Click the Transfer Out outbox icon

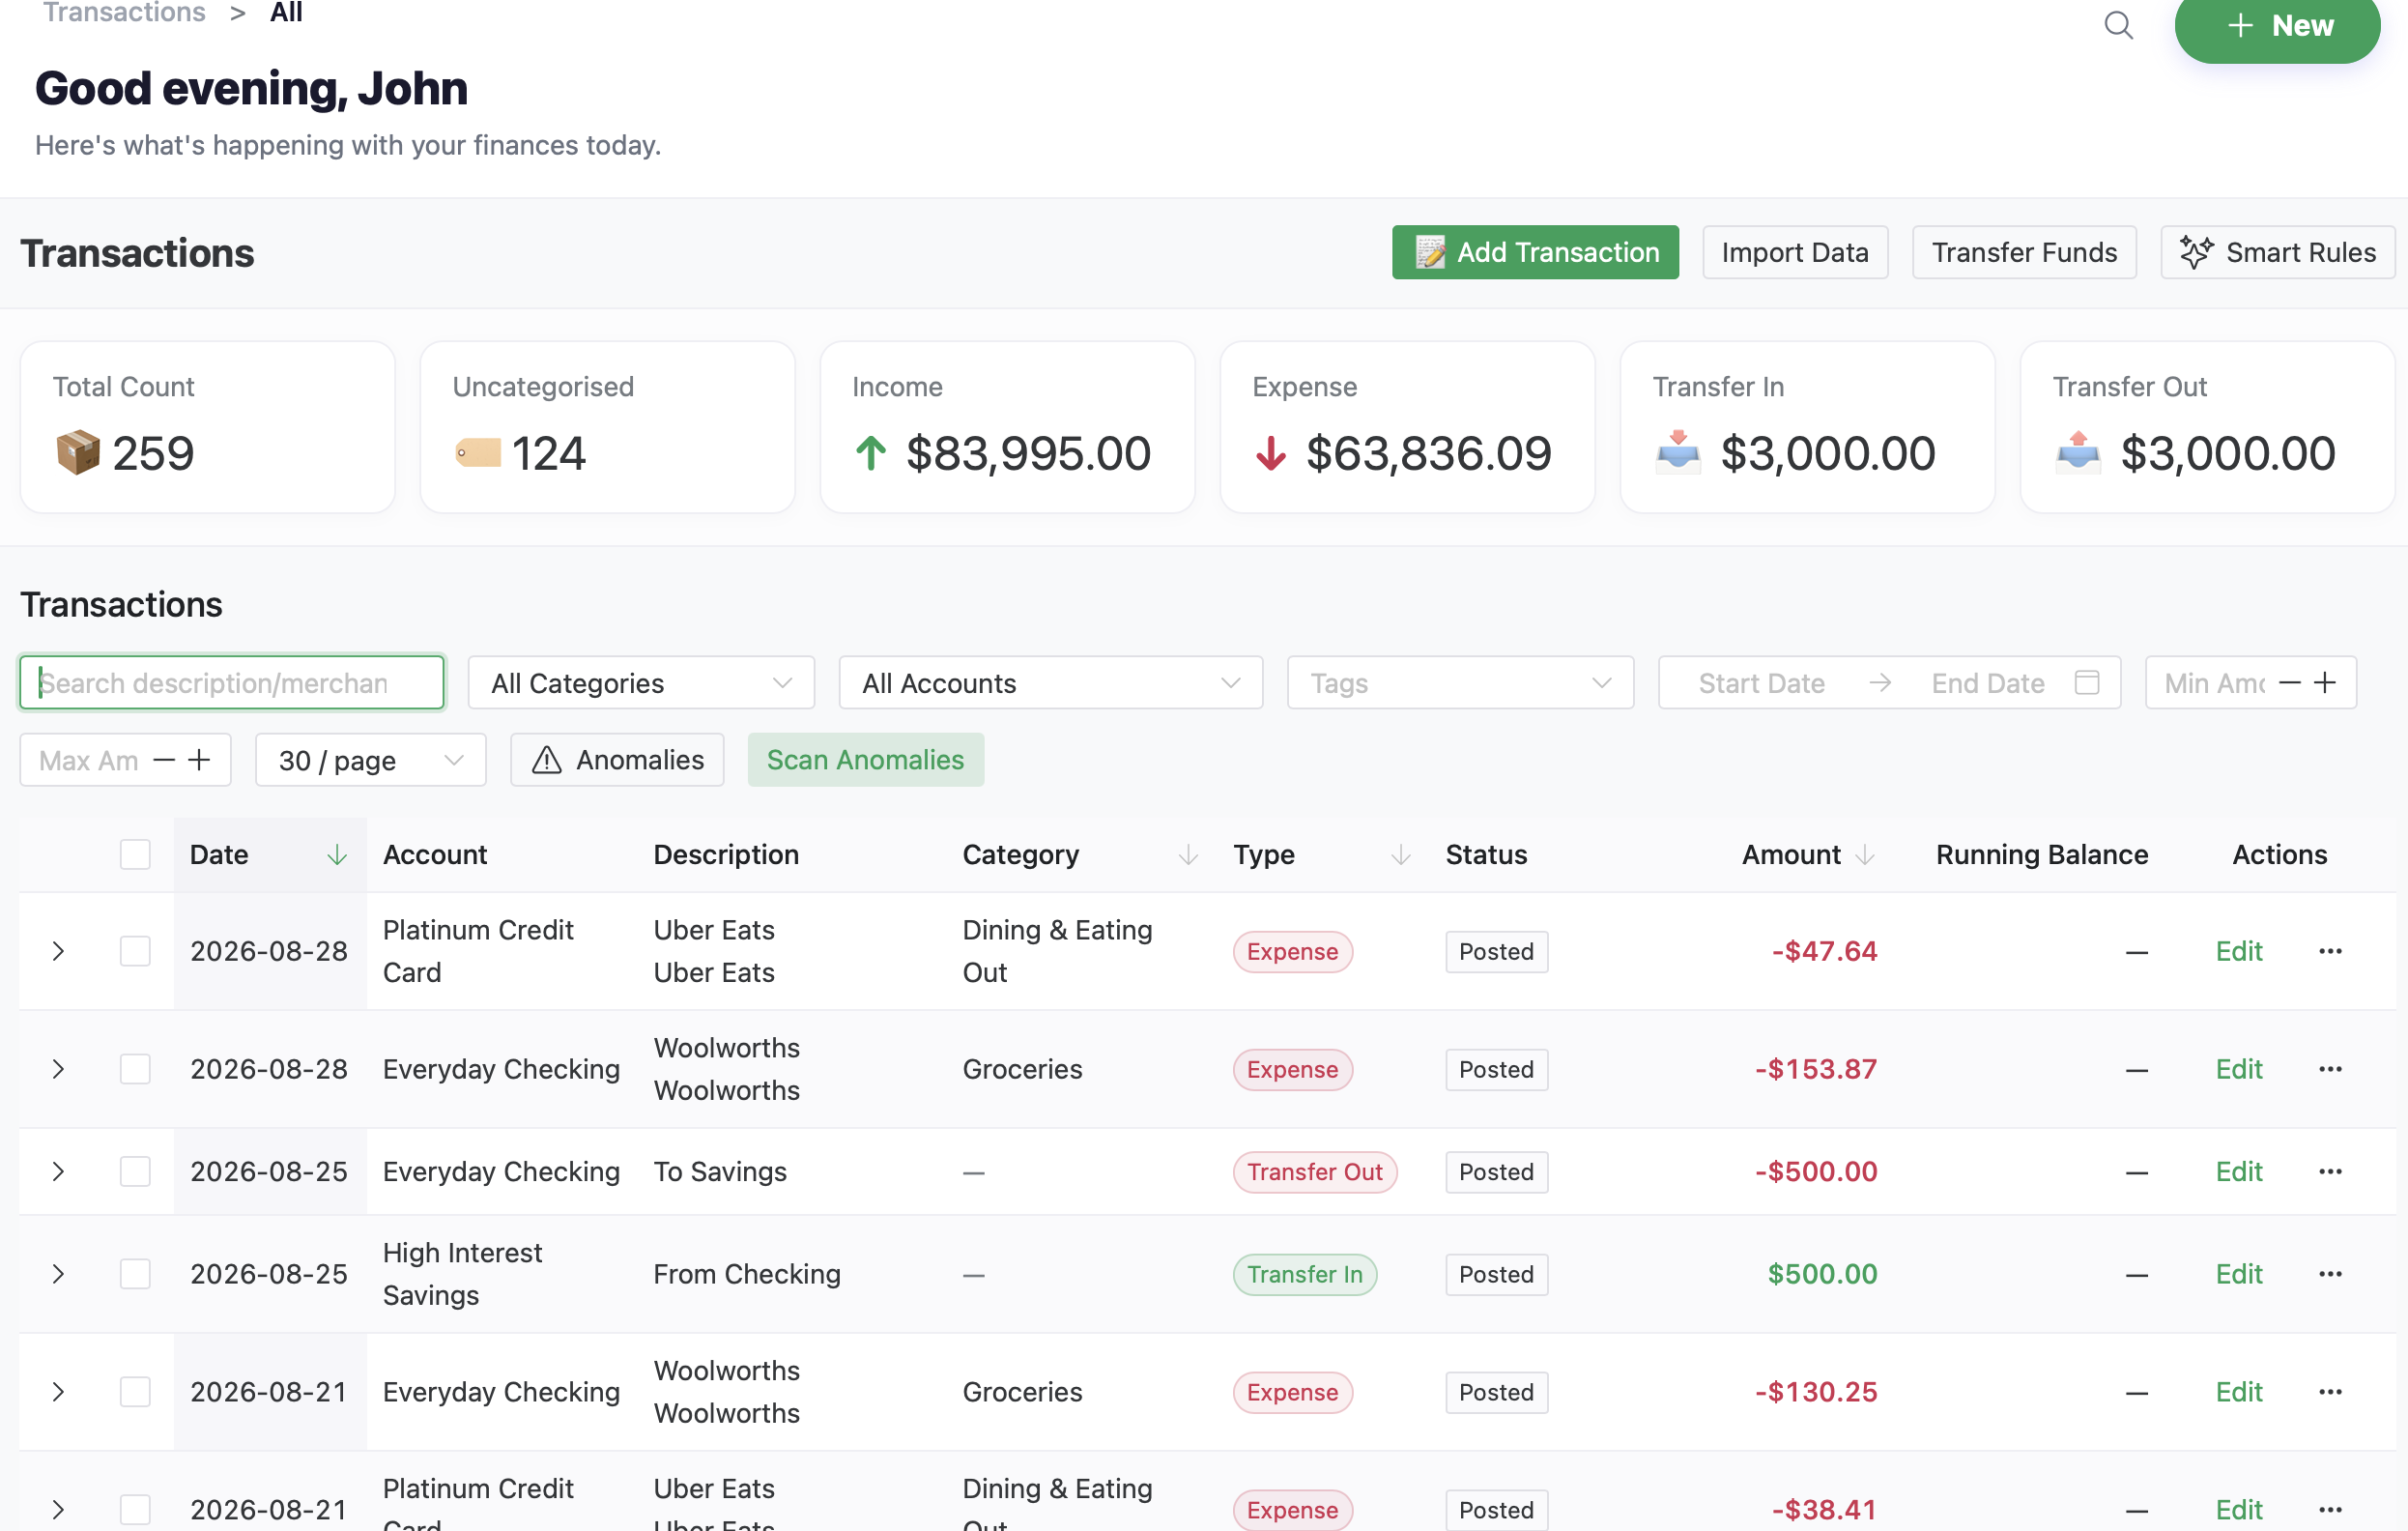pos(2078,452)
